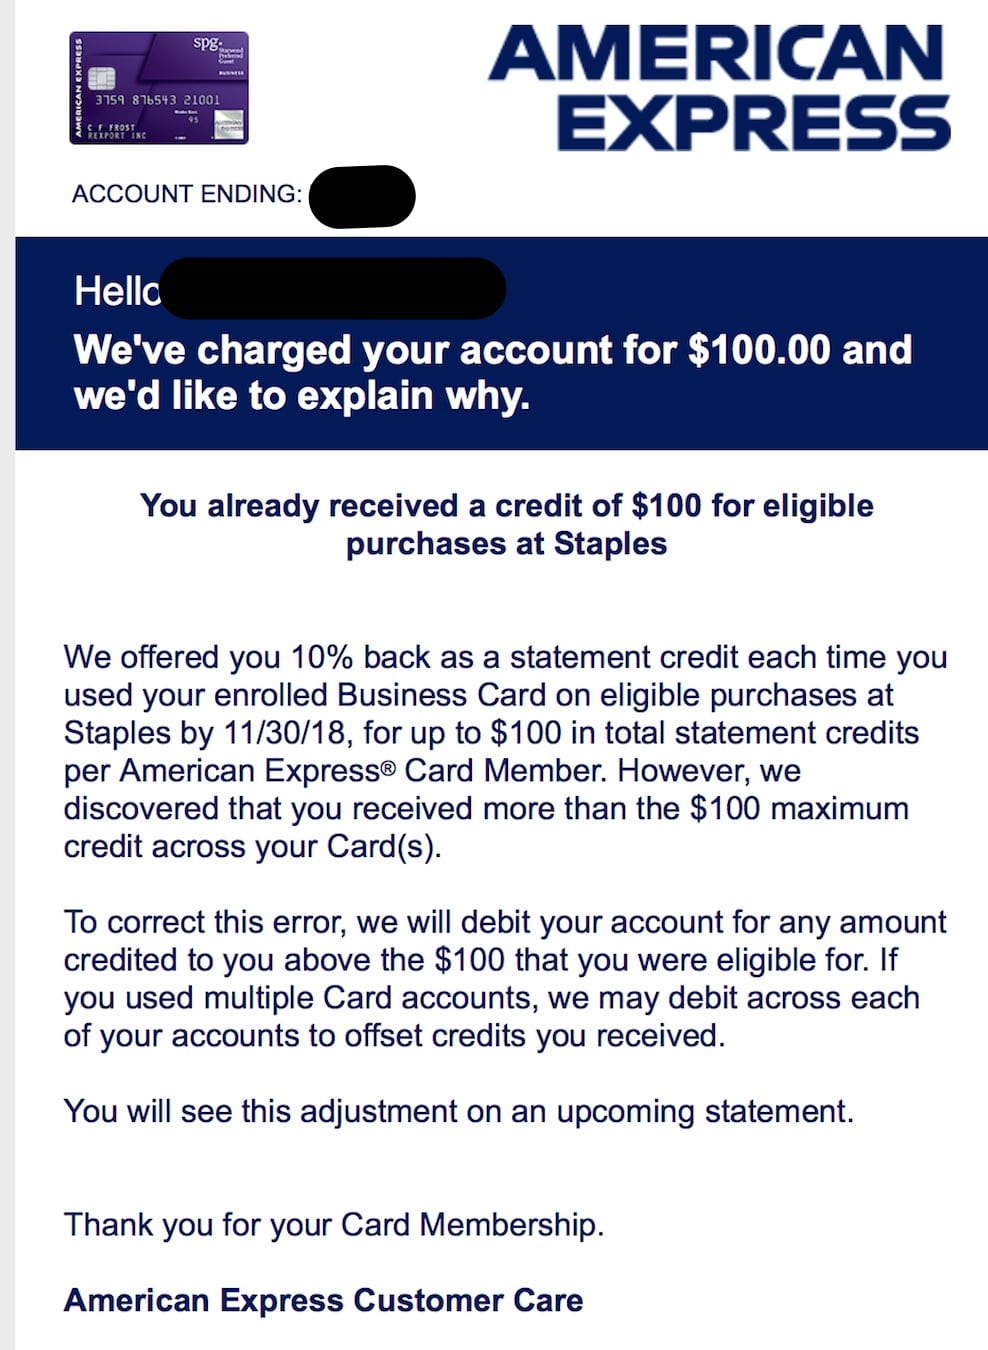Click "Thank you for your Card Membership" line
988x1350 pixels.
click(334, 1224)
